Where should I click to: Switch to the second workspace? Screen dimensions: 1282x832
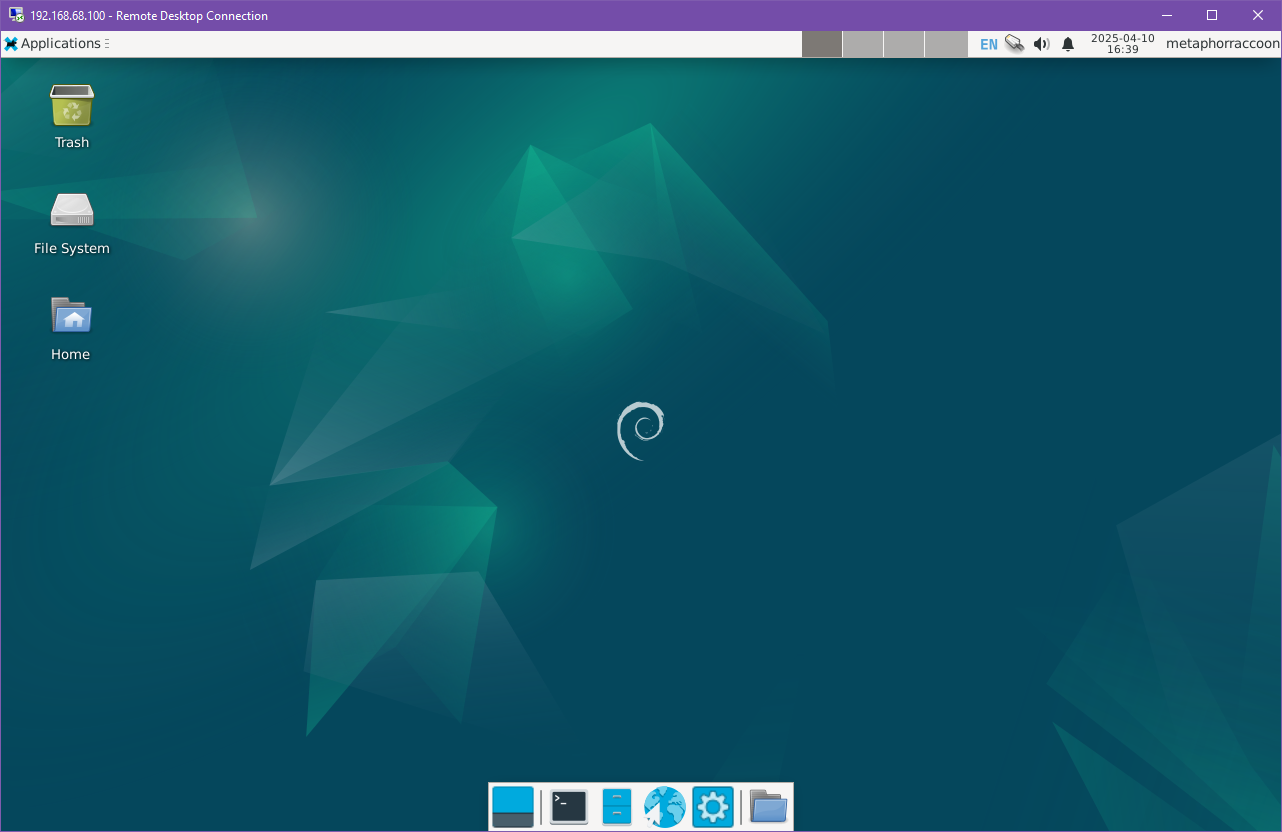point(863,44)
